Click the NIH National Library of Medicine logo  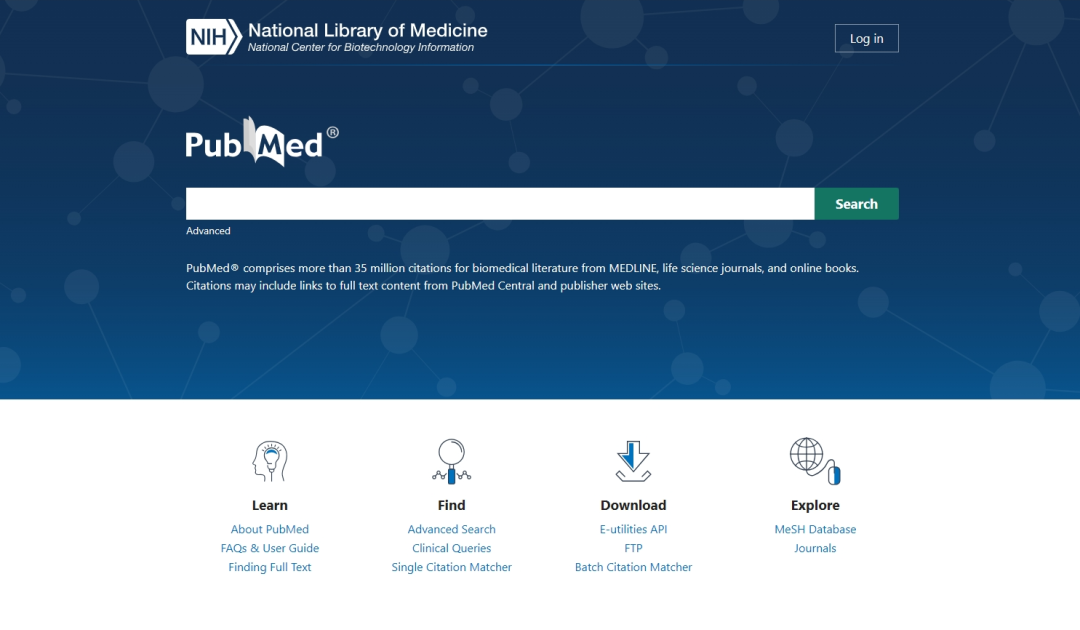(x=336, y=37)
